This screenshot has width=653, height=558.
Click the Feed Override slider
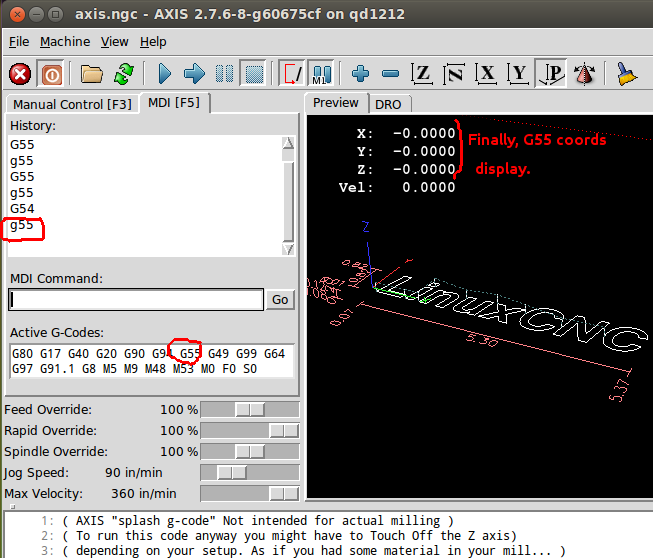point(249,410)
